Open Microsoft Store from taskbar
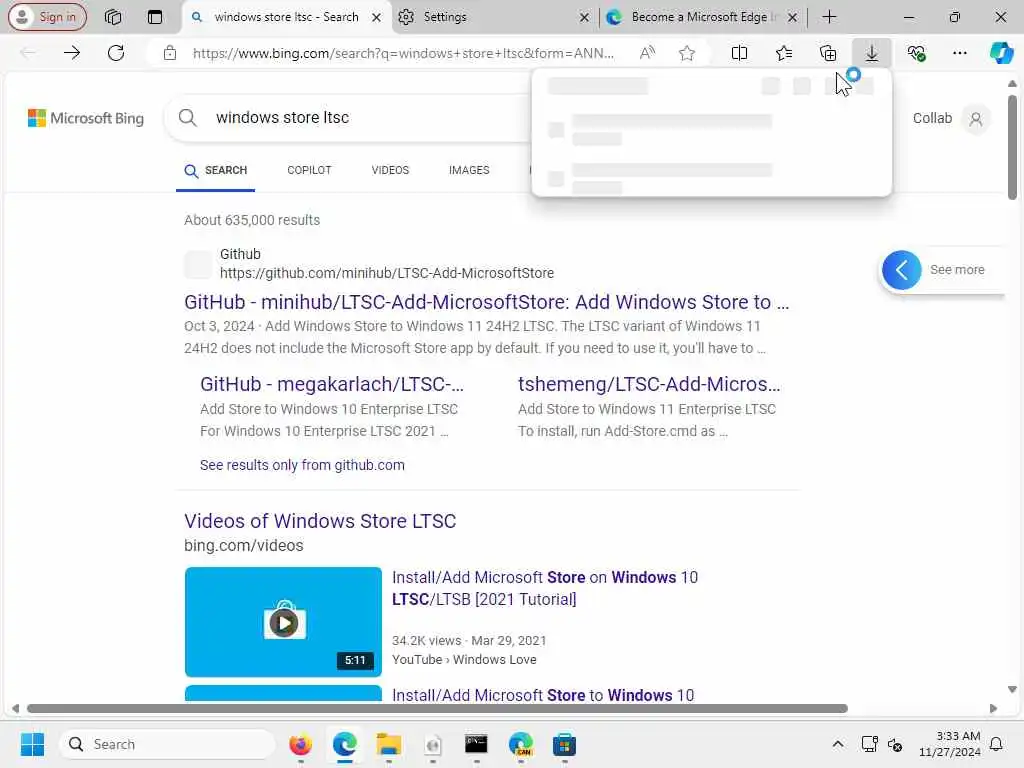The height and width of the screenshot is (768, 1024). pyautogui.click(x=564, y=744)
